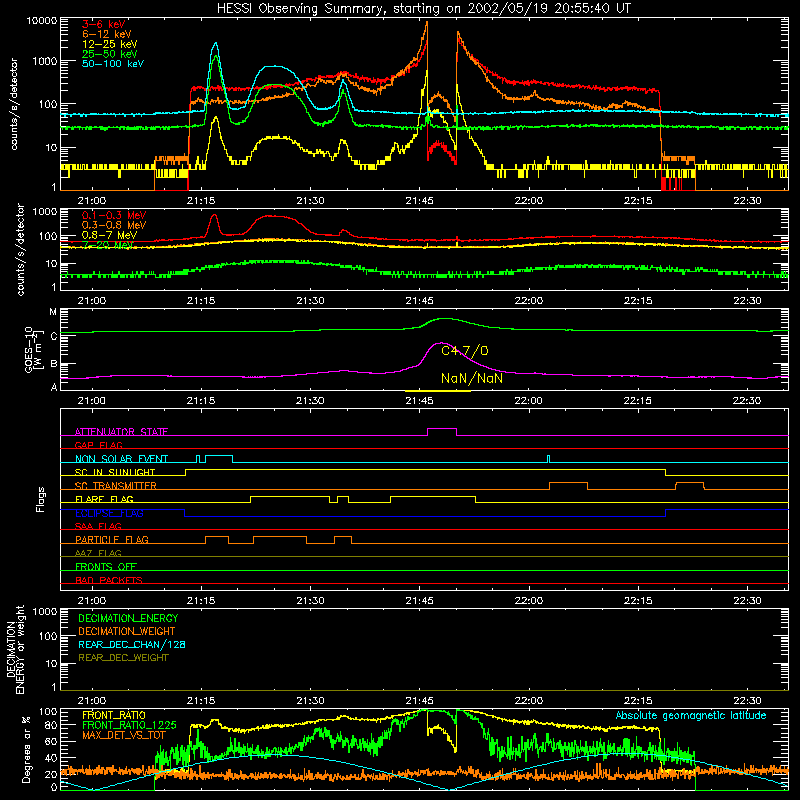The height and width of the screenshot is (800, 800).
Task: Click the 'NaN/NaN' annotation in GOES panel
Action: pyautogui.click(x=472, y=378)
